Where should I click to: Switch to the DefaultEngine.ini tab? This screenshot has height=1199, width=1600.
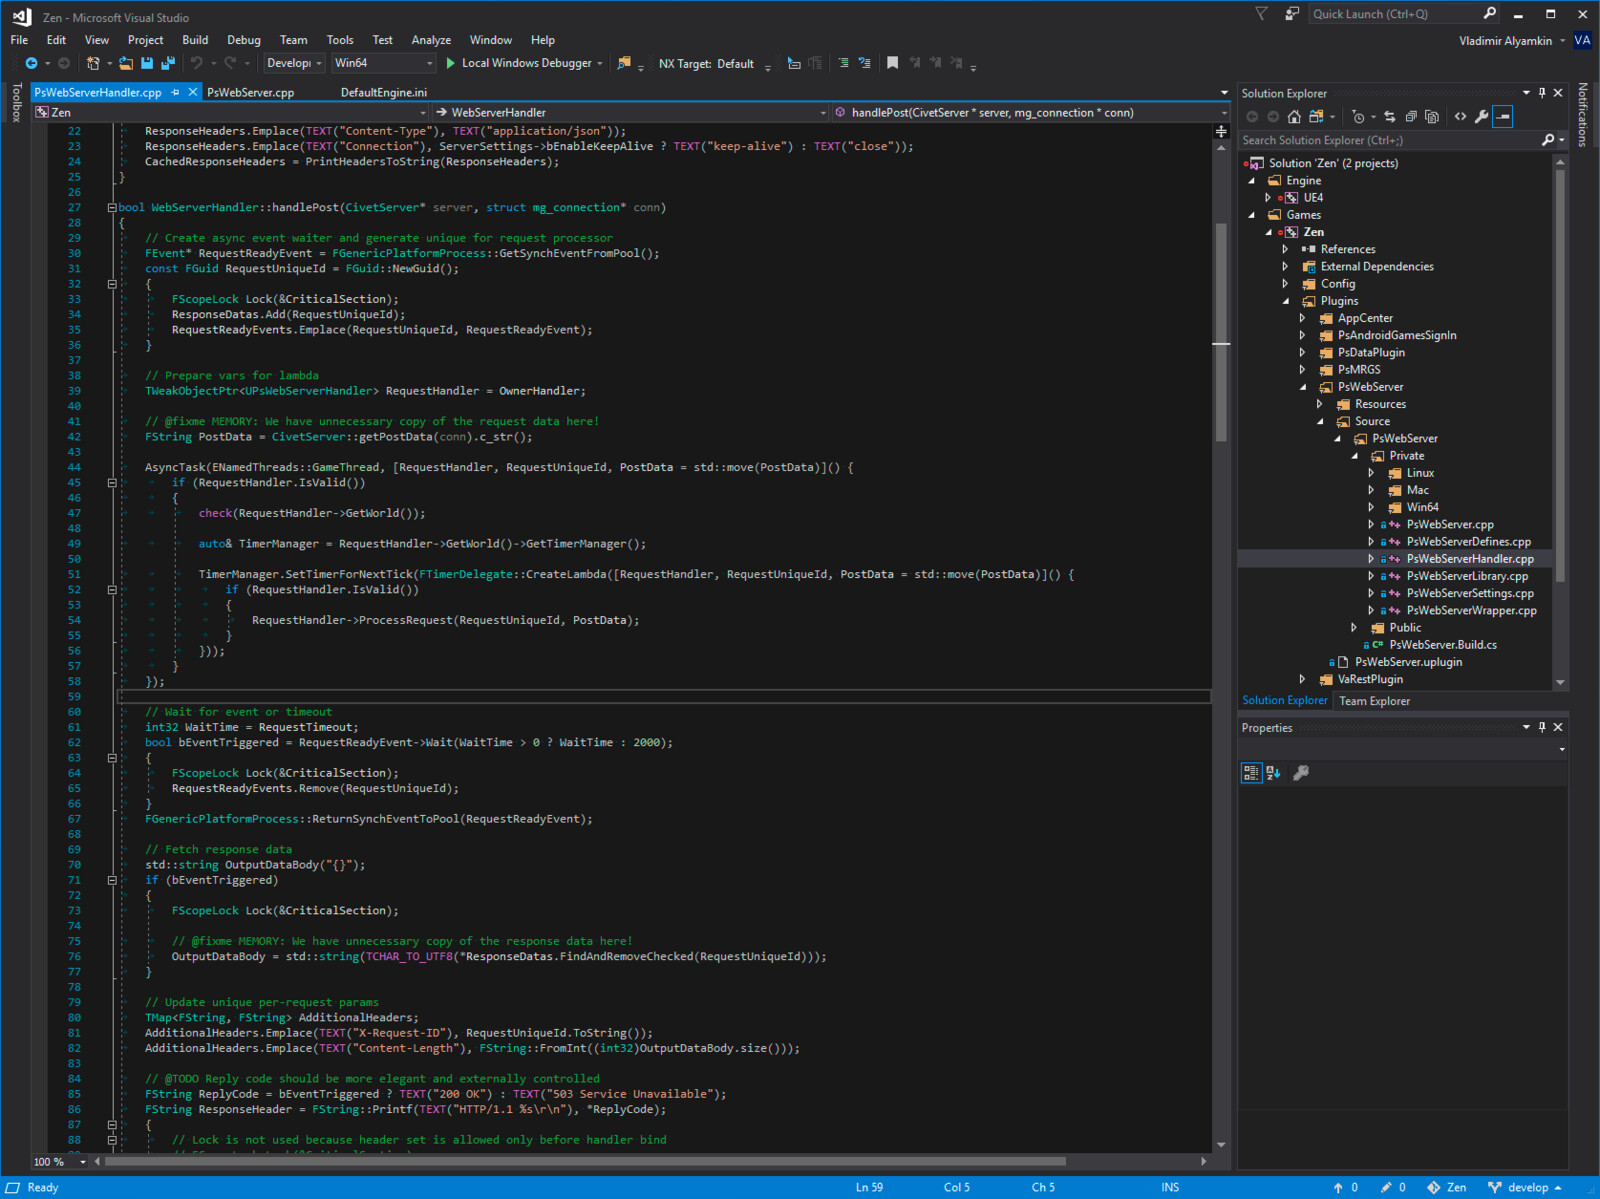[x=383, y=92]
